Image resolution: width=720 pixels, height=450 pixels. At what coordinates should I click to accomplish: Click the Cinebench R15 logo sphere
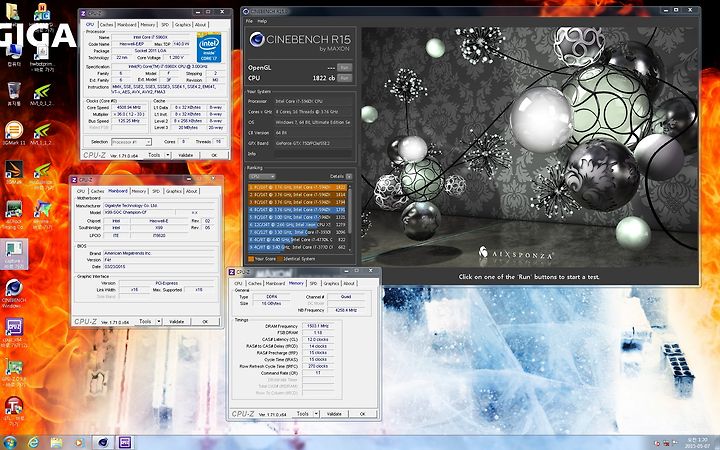coord(257,39)
